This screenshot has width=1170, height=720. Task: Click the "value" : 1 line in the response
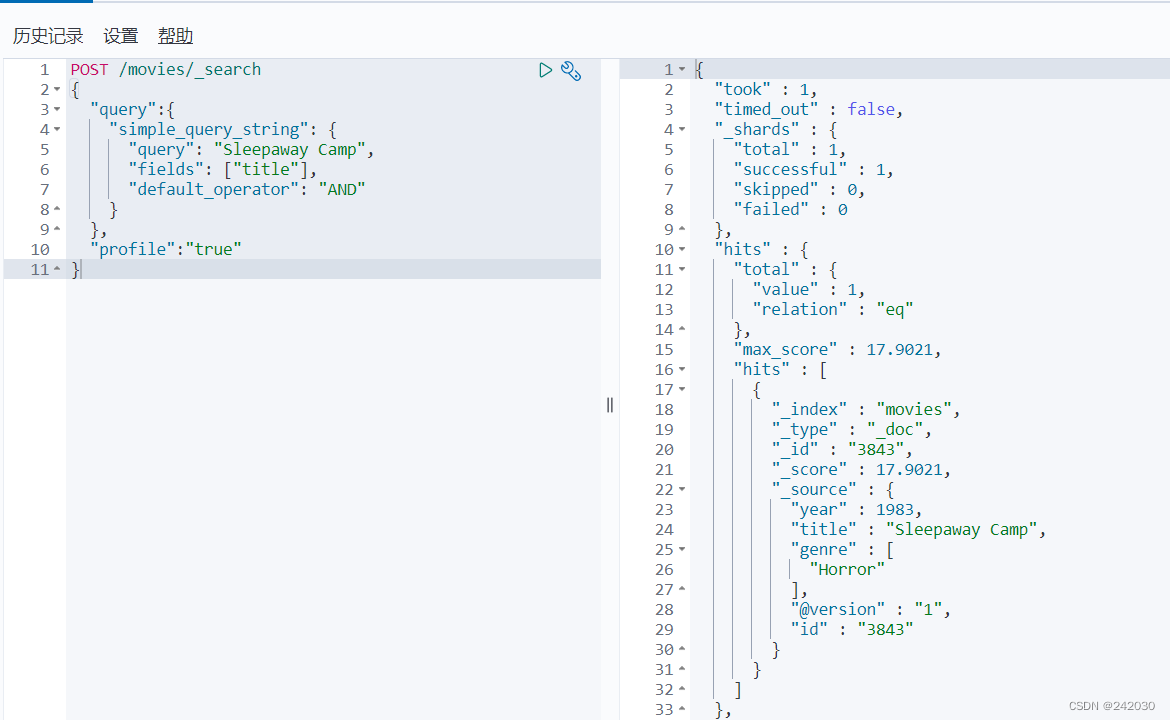click(808, 290)
